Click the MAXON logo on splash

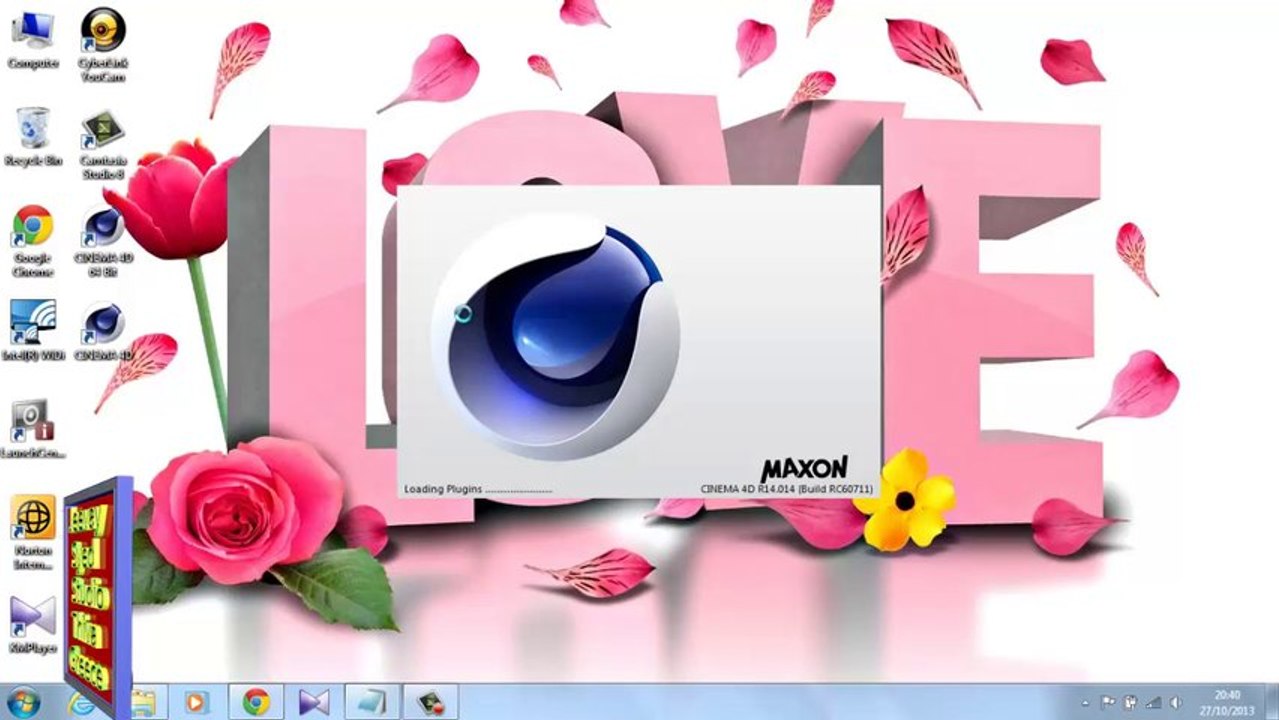[804, 468]
